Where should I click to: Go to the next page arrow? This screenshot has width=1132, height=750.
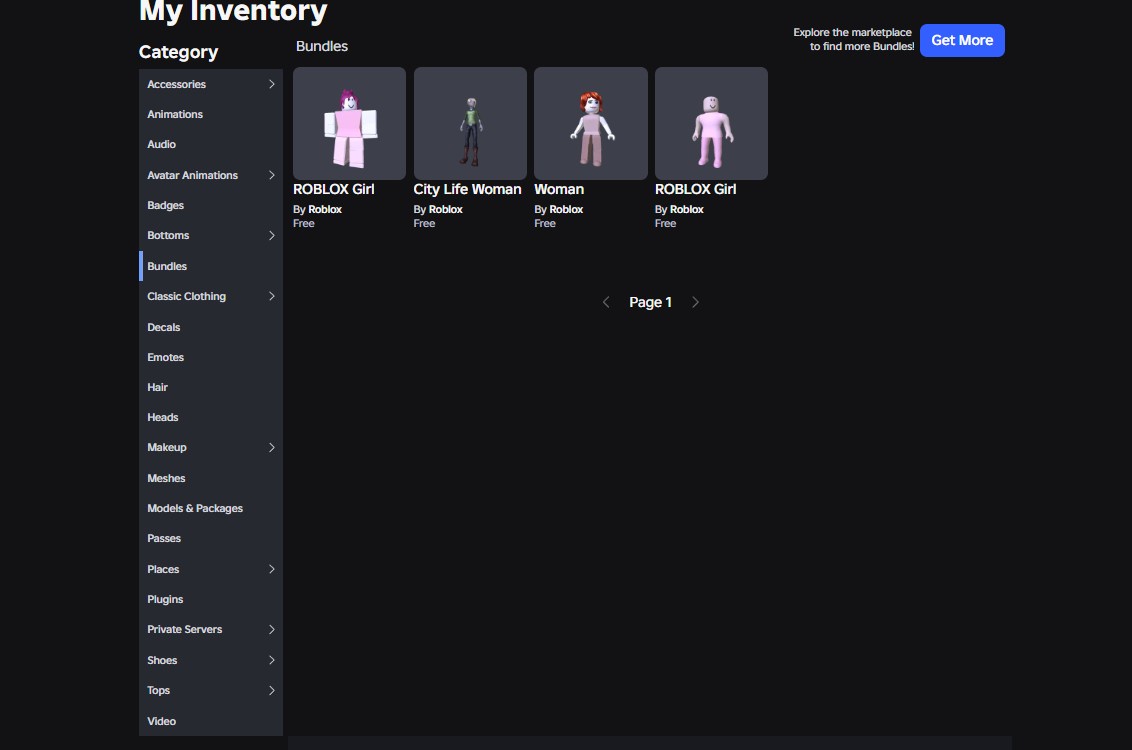(x=695, y=302)
